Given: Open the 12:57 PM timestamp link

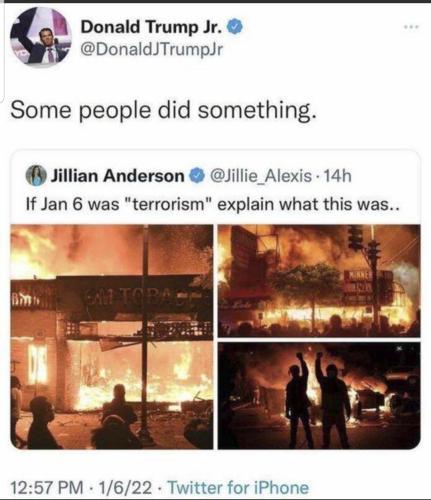Looking at the screenshot, I should point(47,488).
